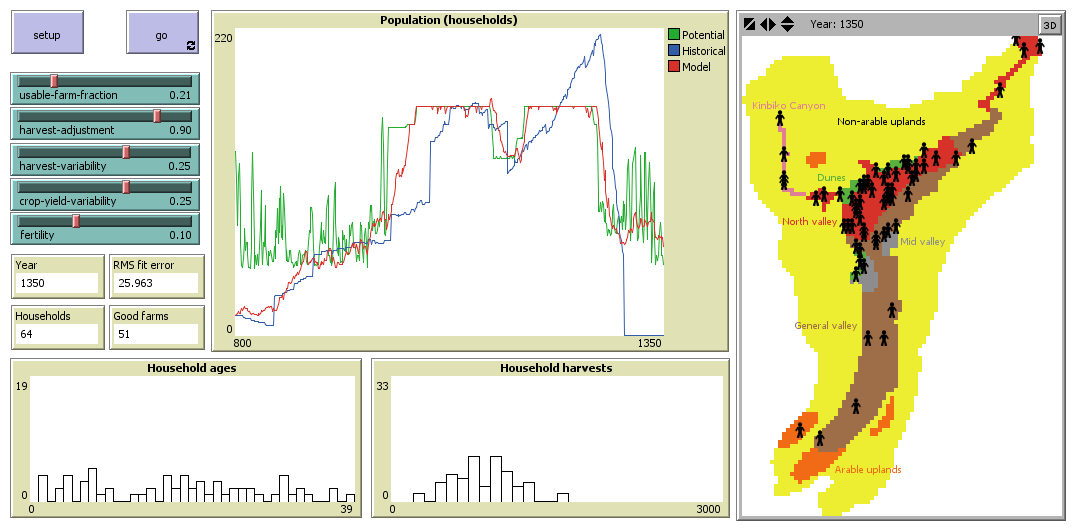Click the horizontal arrows icon in view header

(768, 24)
